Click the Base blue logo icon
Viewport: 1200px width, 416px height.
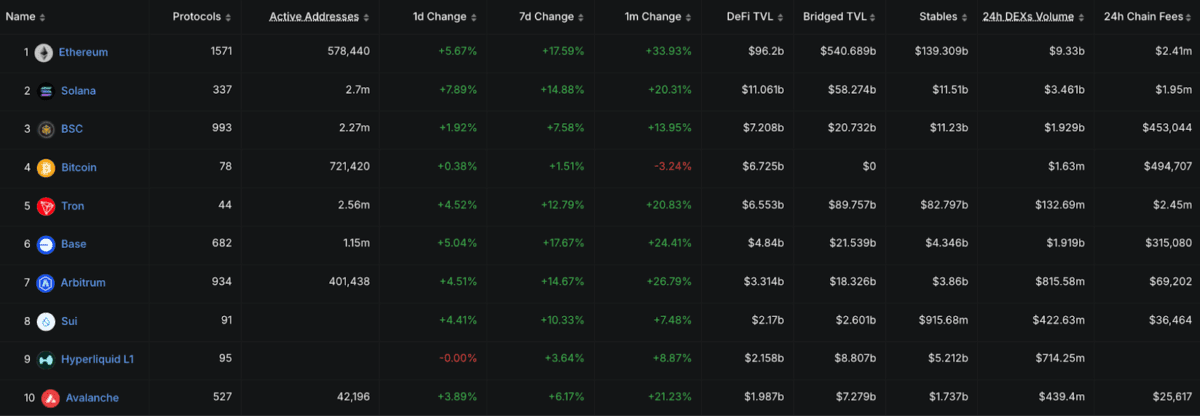pos(46,244)
